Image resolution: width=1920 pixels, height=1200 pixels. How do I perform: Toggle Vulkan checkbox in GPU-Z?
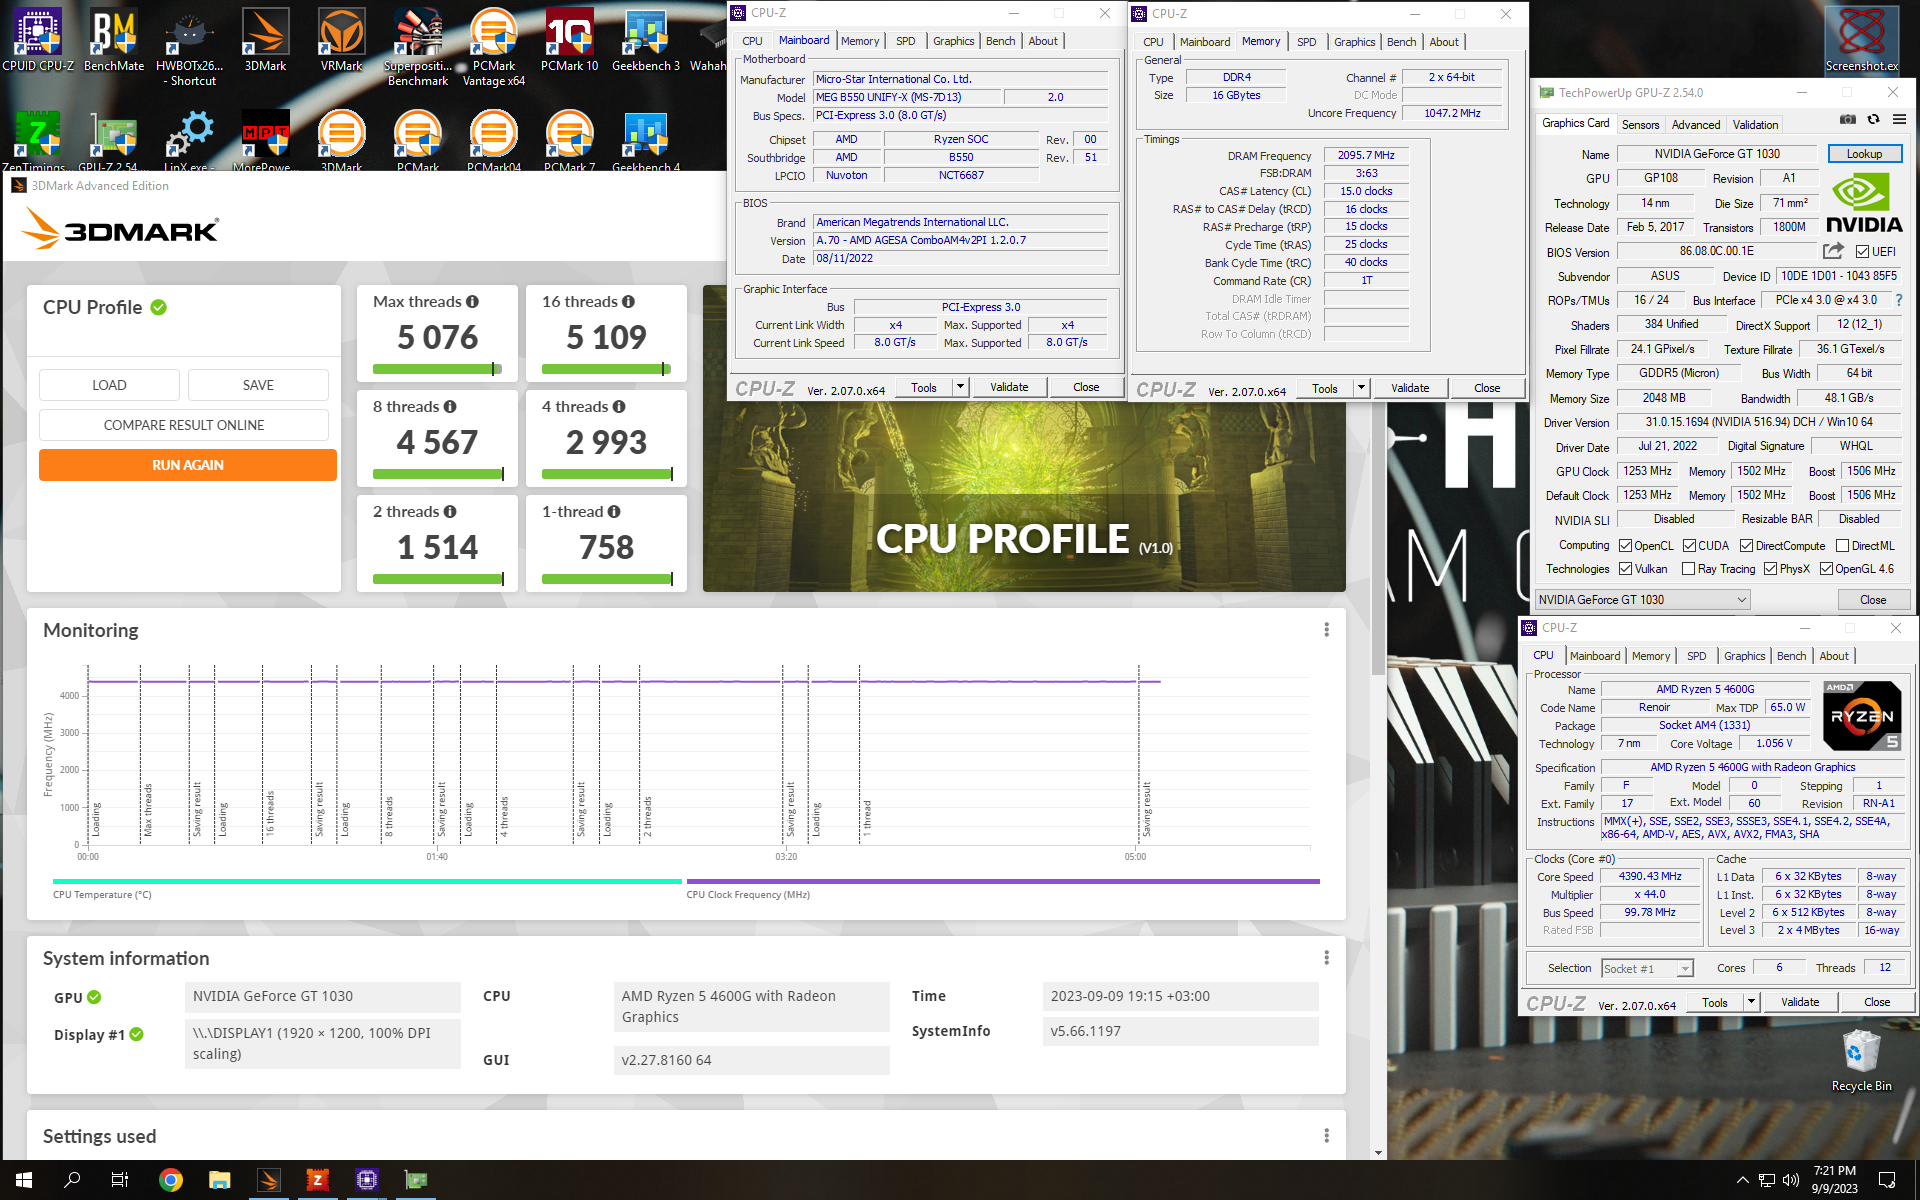pos(1626,569)
